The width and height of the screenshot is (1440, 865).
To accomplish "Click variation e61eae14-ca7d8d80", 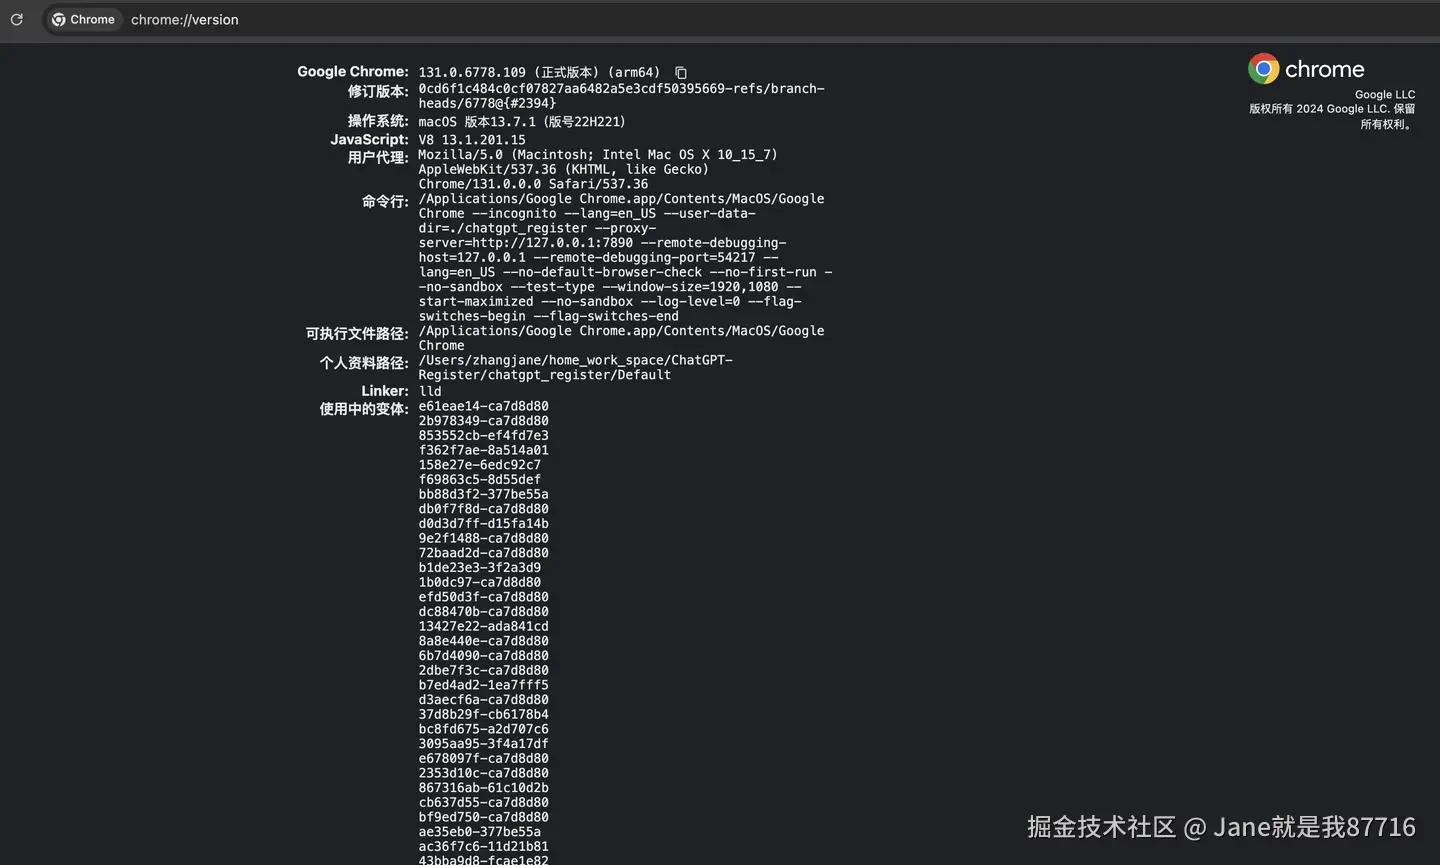I will coord(483,406).
